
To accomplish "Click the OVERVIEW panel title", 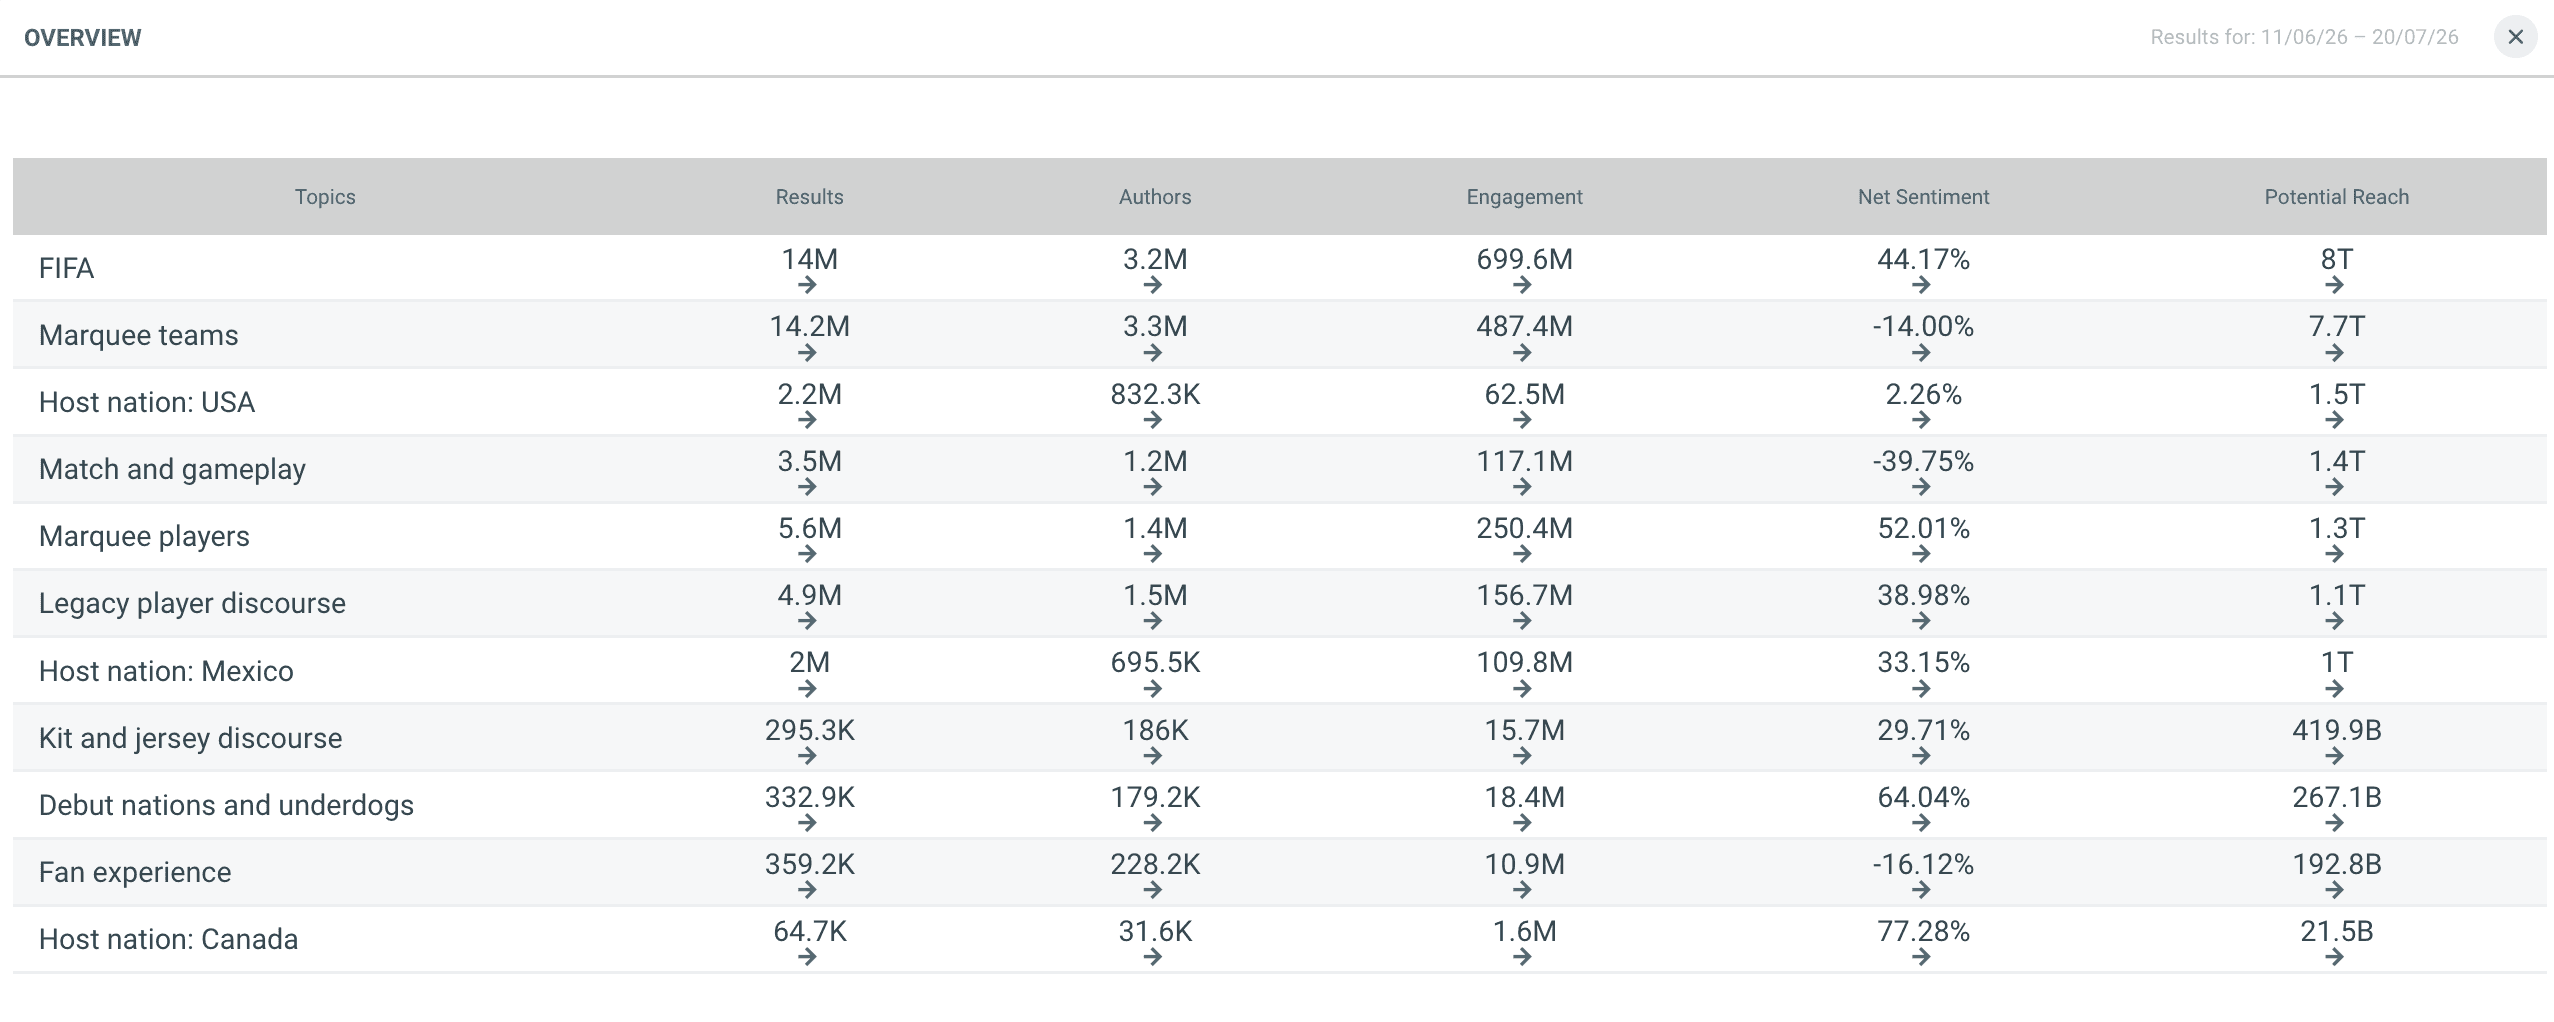I will (x=83, y=38).
